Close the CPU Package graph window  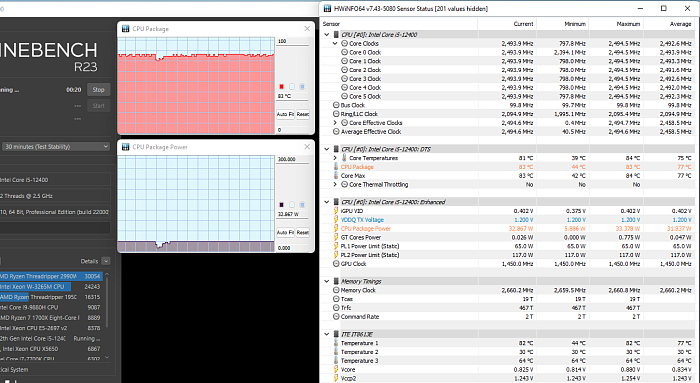click(x=307, y=29)
